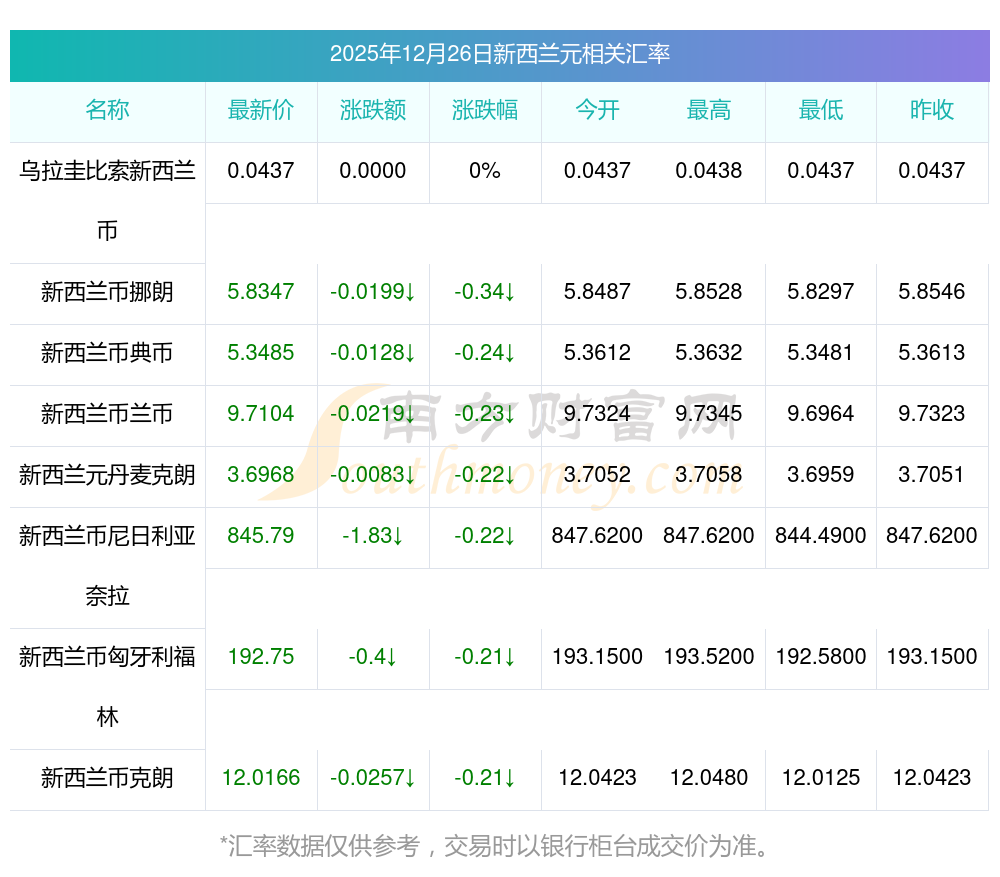1000x877 pixels.
Task: Click the 今开 column header
Action: click(x=597, y=111)
